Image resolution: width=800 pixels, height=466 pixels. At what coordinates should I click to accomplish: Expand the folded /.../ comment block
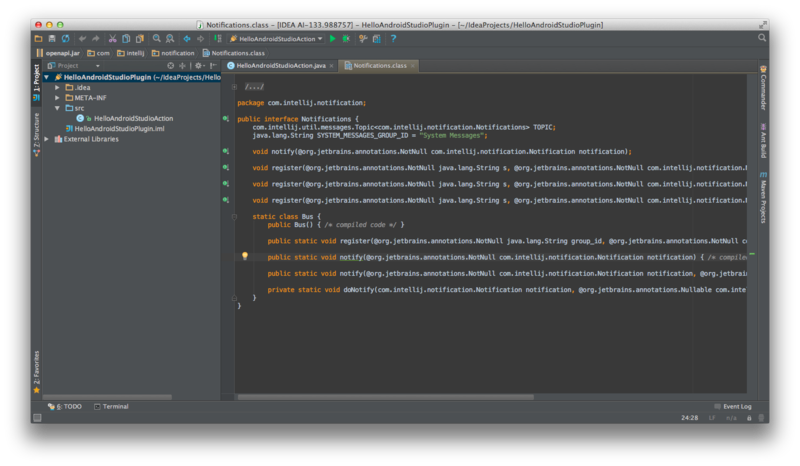tap(234, 87)
